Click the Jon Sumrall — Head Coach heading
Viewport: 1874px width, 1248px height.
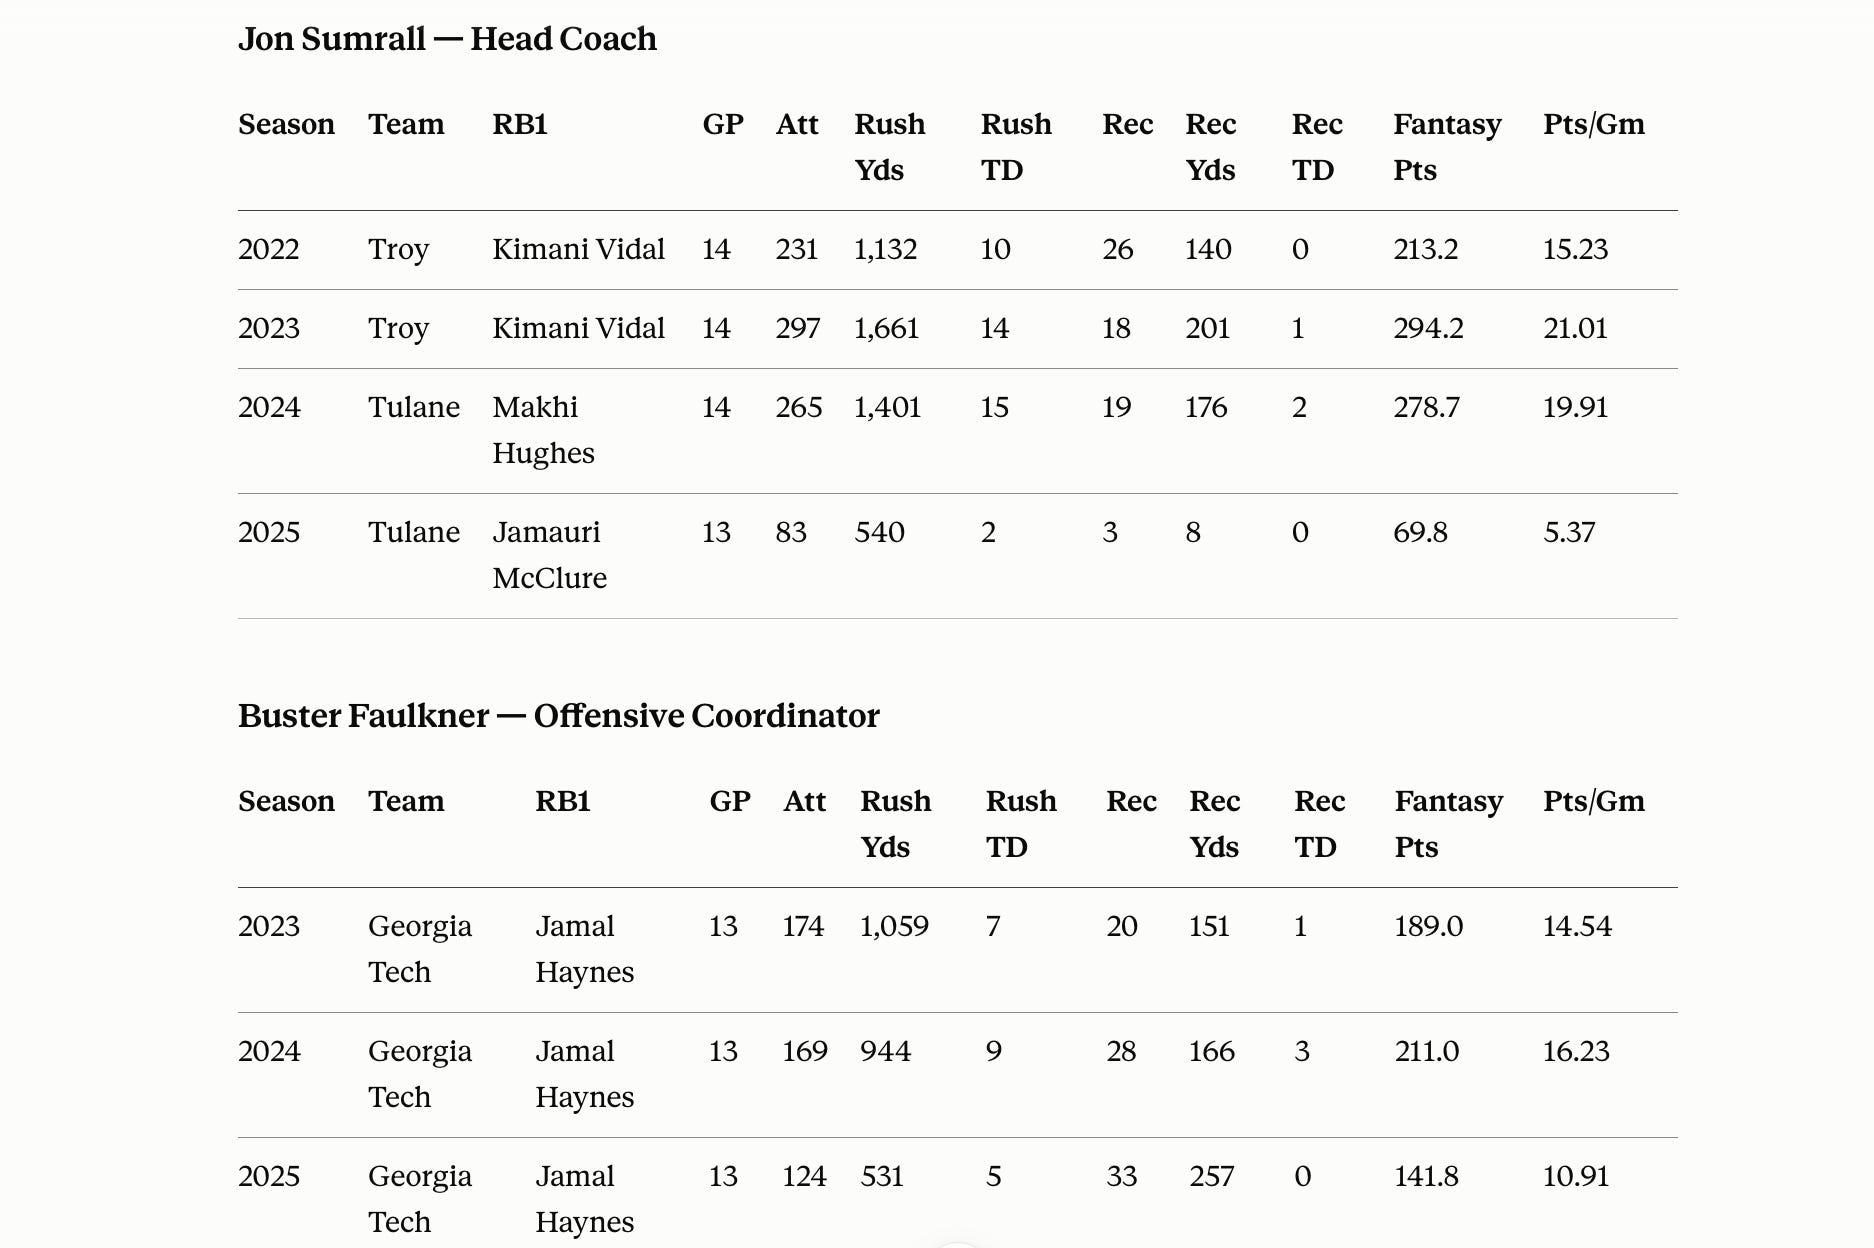[447, 39]
